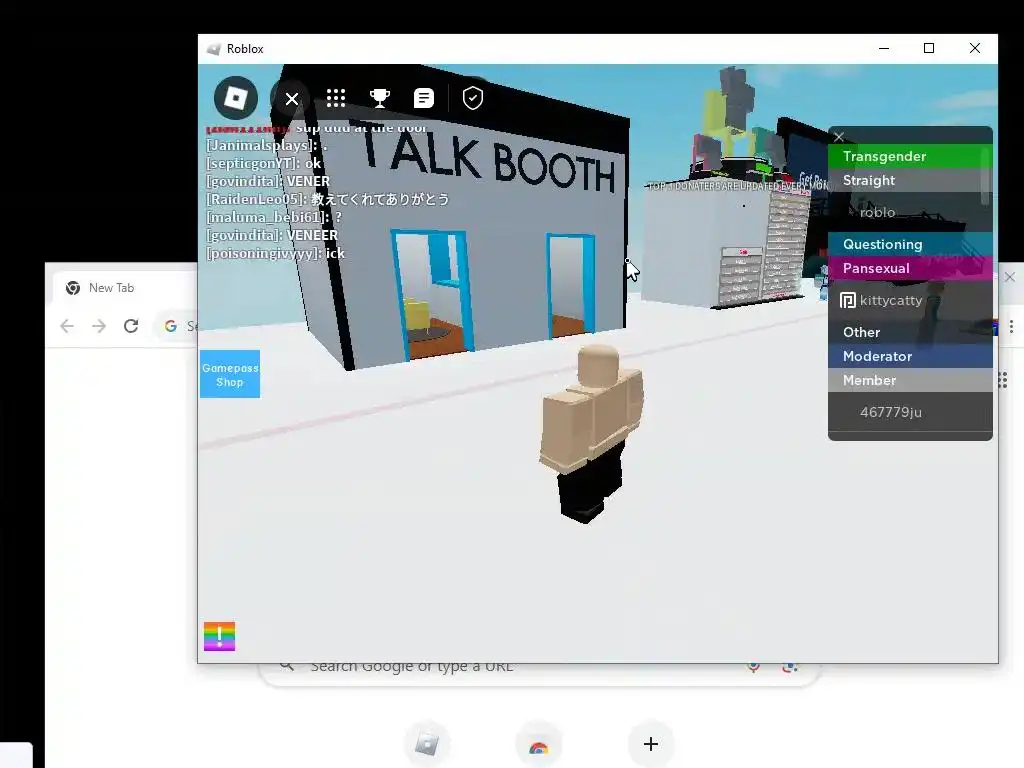Select the Transgender team in player list

coord(910,156)
